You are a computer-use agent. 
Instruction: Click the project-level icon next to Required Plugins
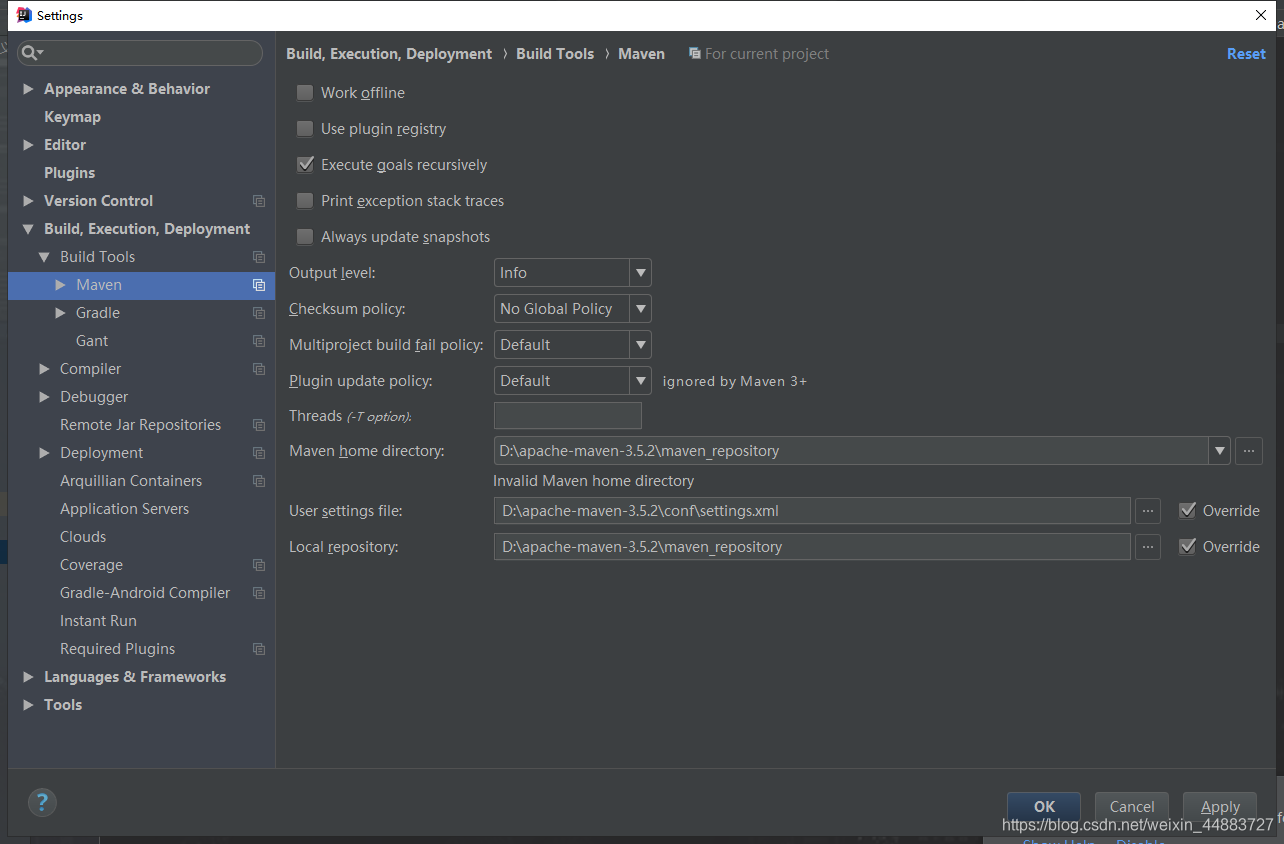click(x=259, y=649)
